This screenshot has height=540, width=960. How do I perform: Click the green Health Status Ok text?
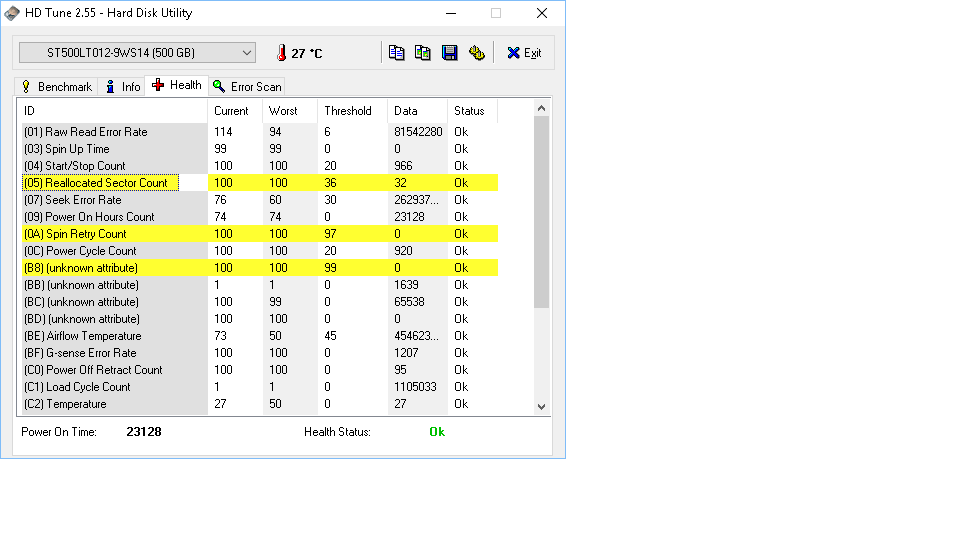[x=437, y=432]
